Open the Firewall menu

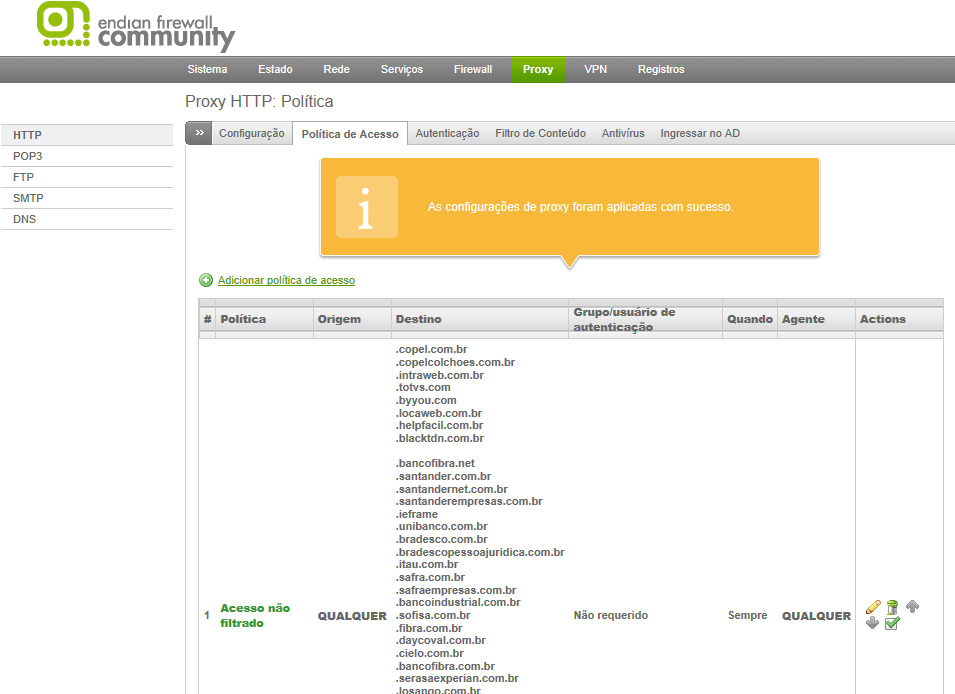tap(473, 69)
